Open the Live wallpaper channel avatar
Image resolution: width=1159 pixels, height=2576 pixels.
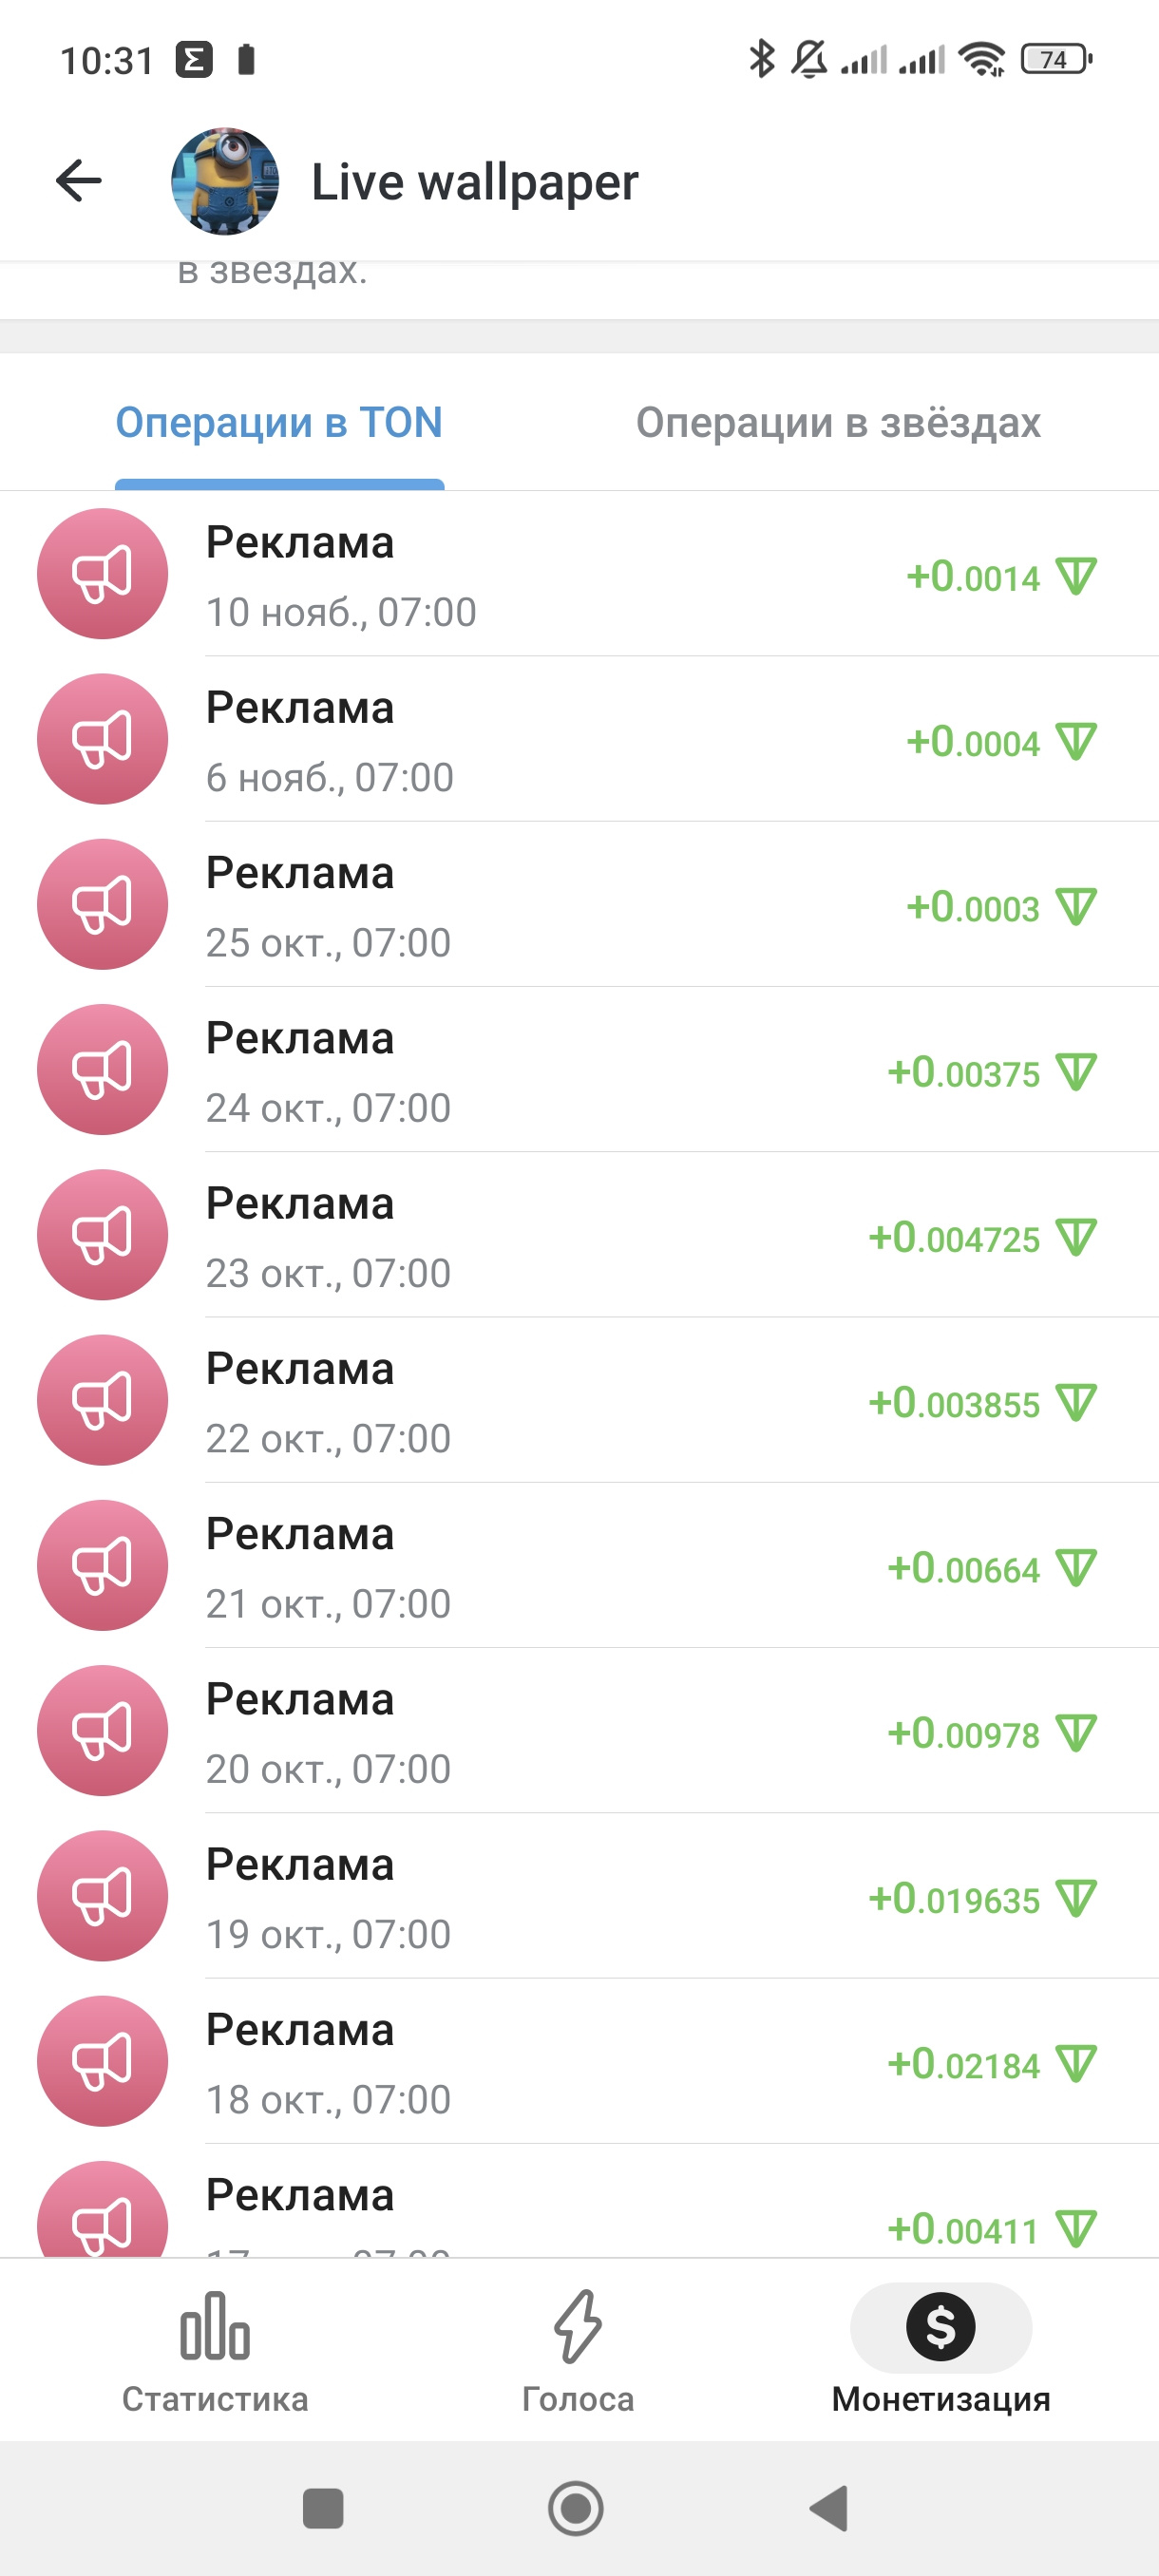[x=225, y=181]
